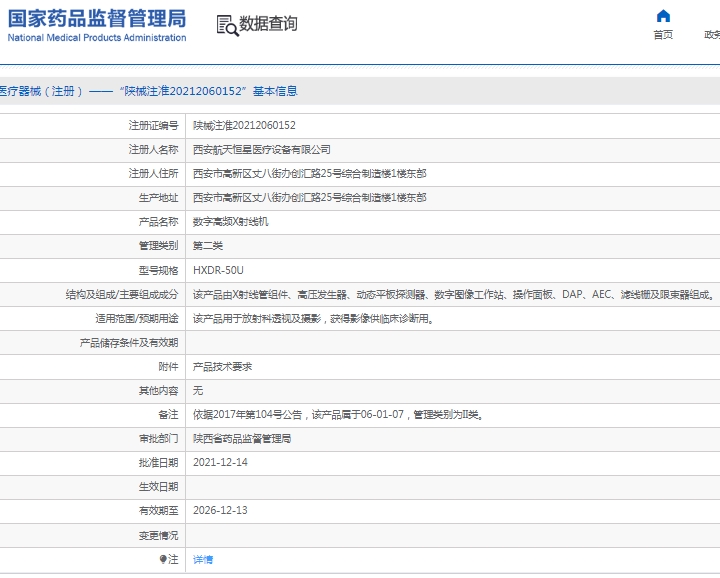Click the 医疗器械（注册）基本信息 page title

[x=148, y=91]
